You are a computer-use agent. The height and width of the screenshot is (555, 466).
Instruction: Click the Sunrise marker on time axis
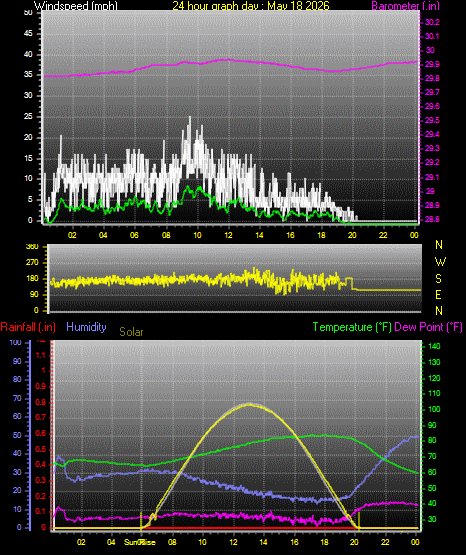[139, 542]
